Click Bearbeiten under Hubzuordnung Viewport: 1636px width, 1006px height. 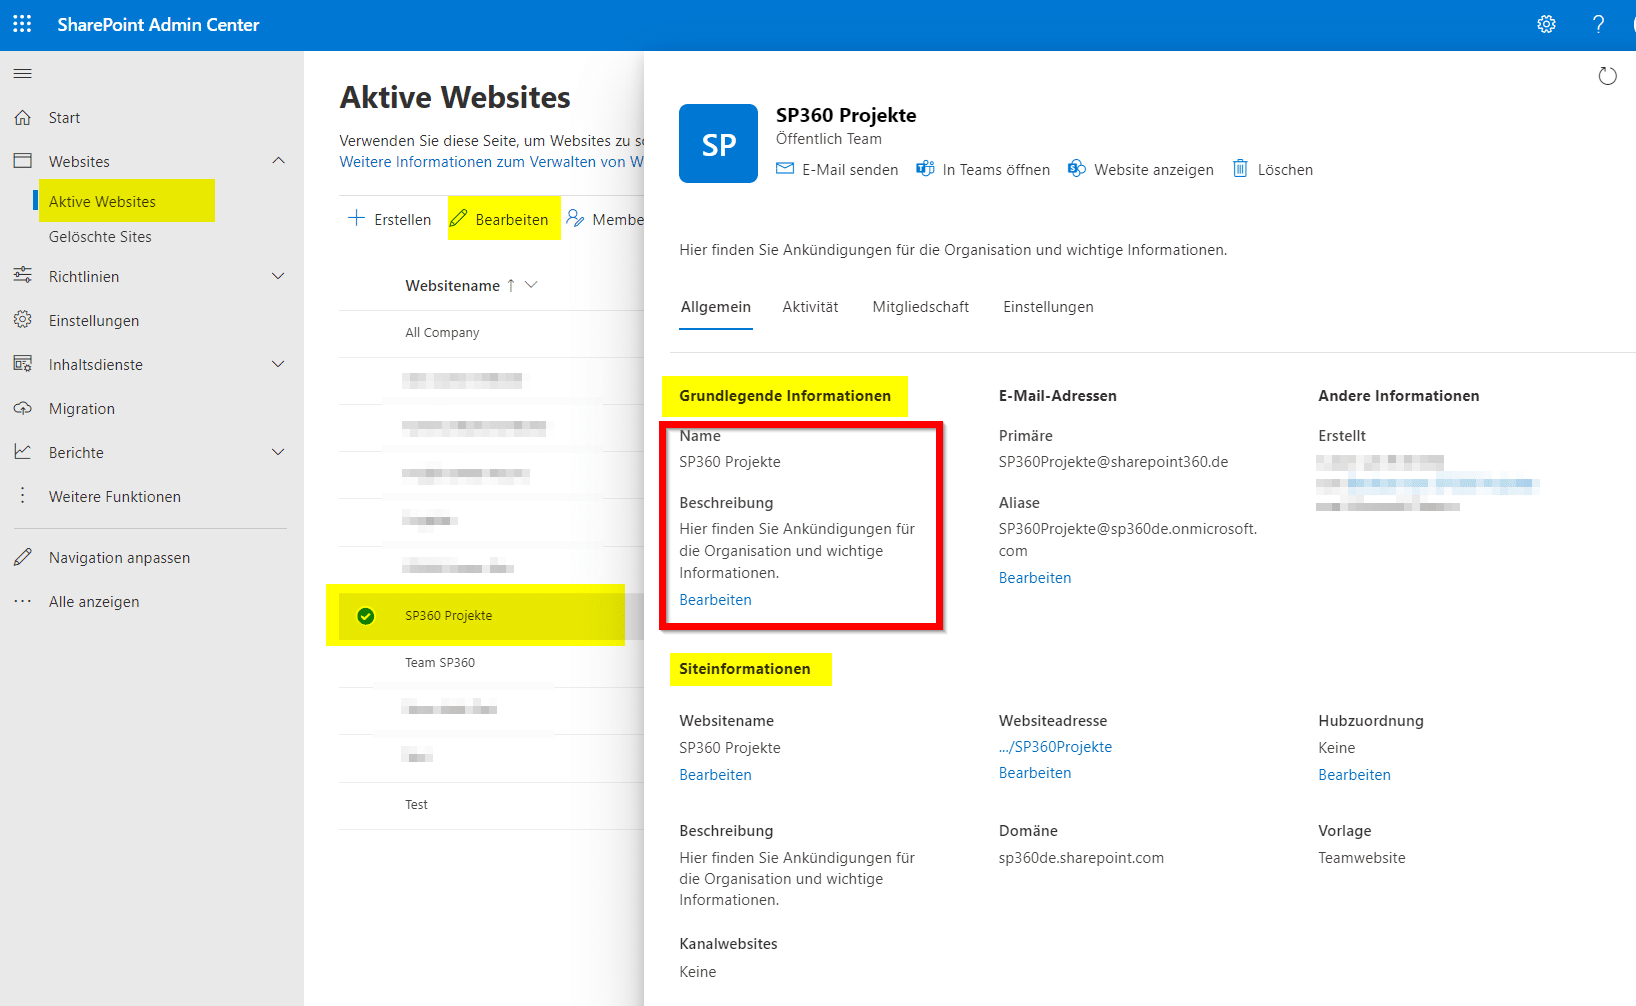1354,775
